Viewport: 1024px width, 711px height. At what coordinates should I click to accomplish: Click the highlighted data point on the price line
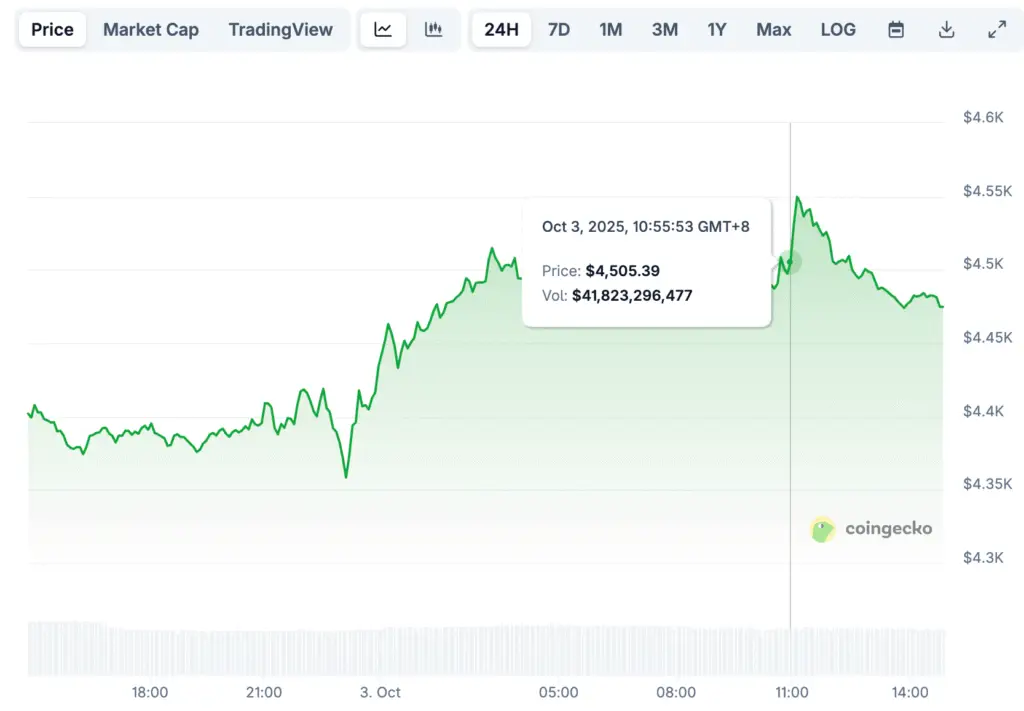[x=791, y=263]
